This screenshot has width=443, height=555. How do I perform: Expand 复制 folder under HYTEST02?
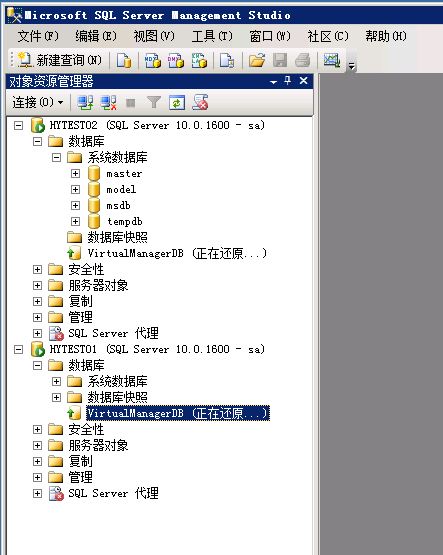click(x=37, y=301)
